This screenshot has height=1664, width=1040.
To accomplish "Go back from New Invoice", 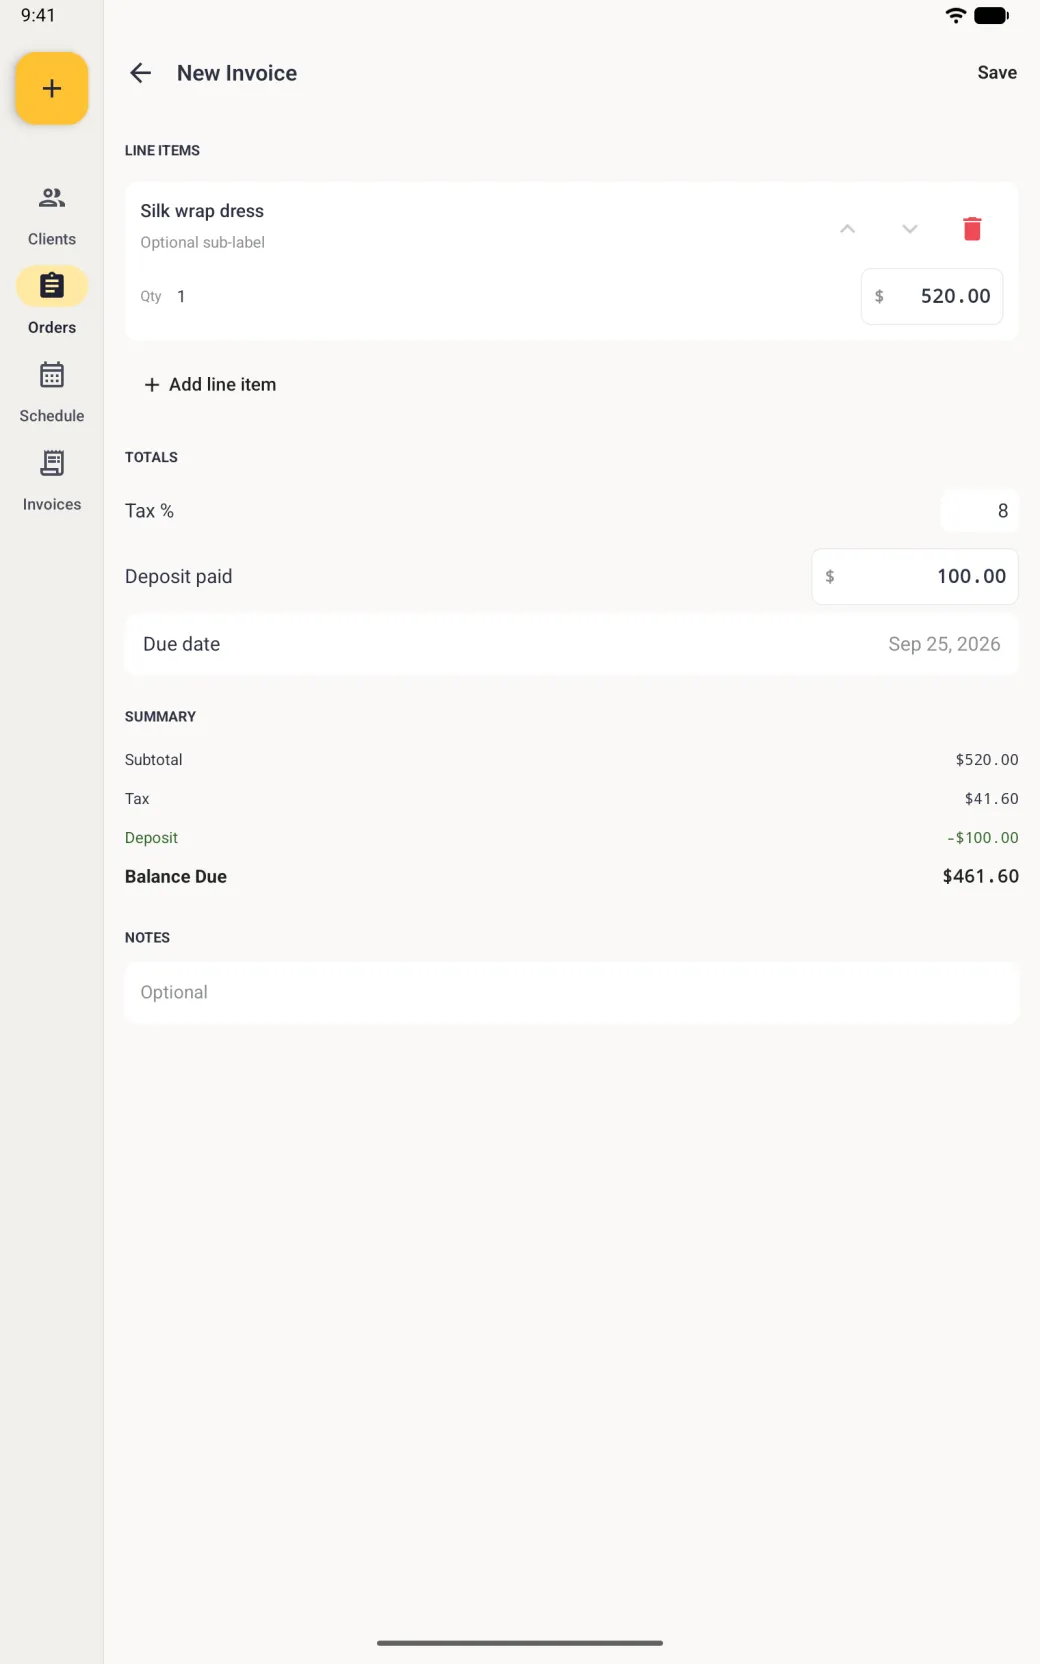I will pyautogui.click(x=141, y=73).
